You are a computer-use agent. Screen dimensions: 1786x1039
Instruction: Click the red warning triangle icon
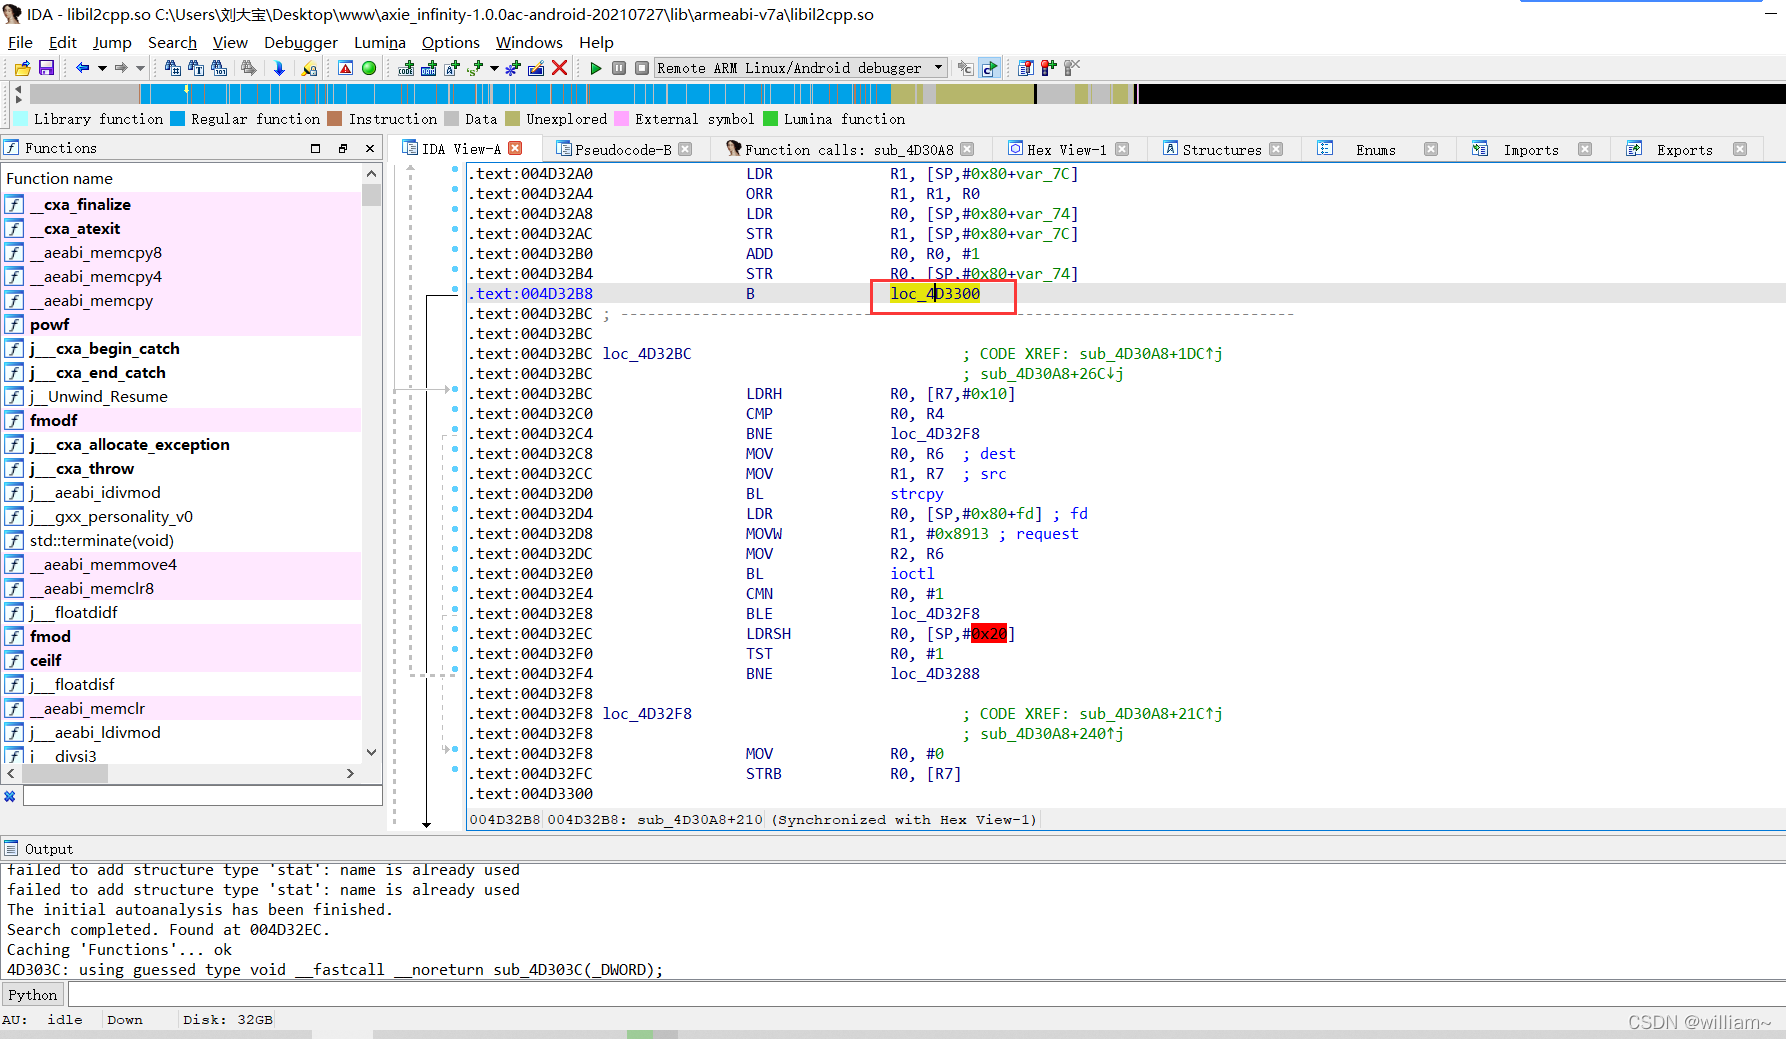click(x=345, y=68)
